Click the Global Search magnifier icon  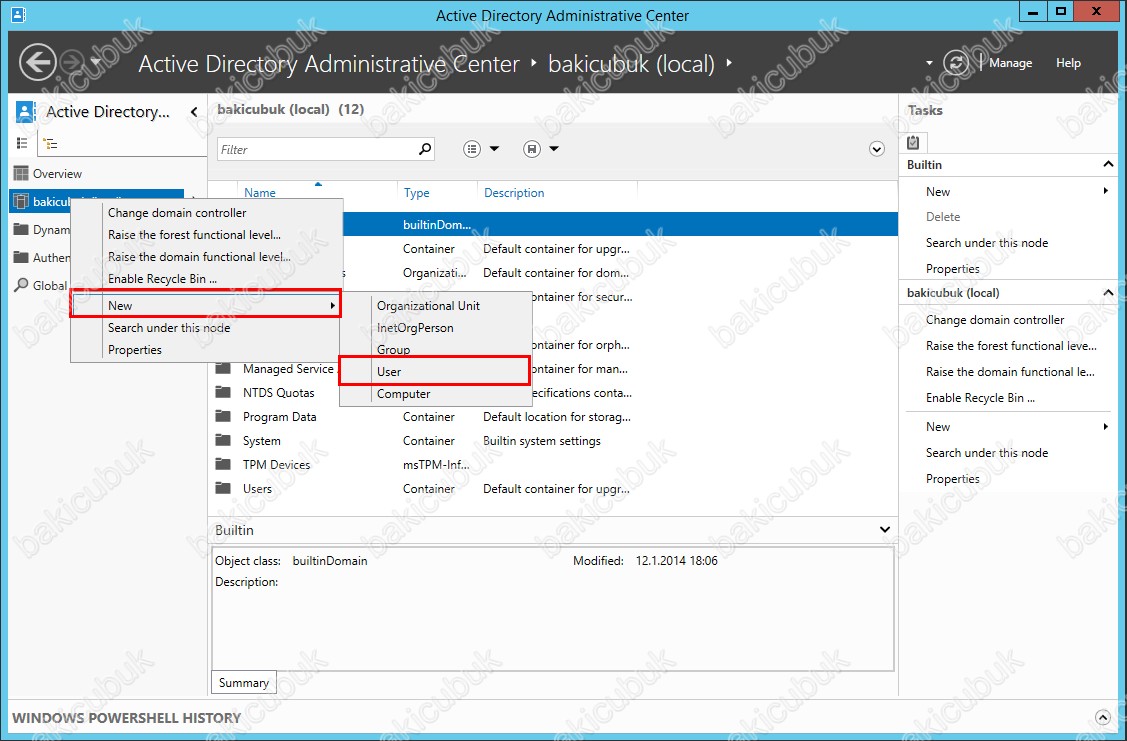click(22, 285)
